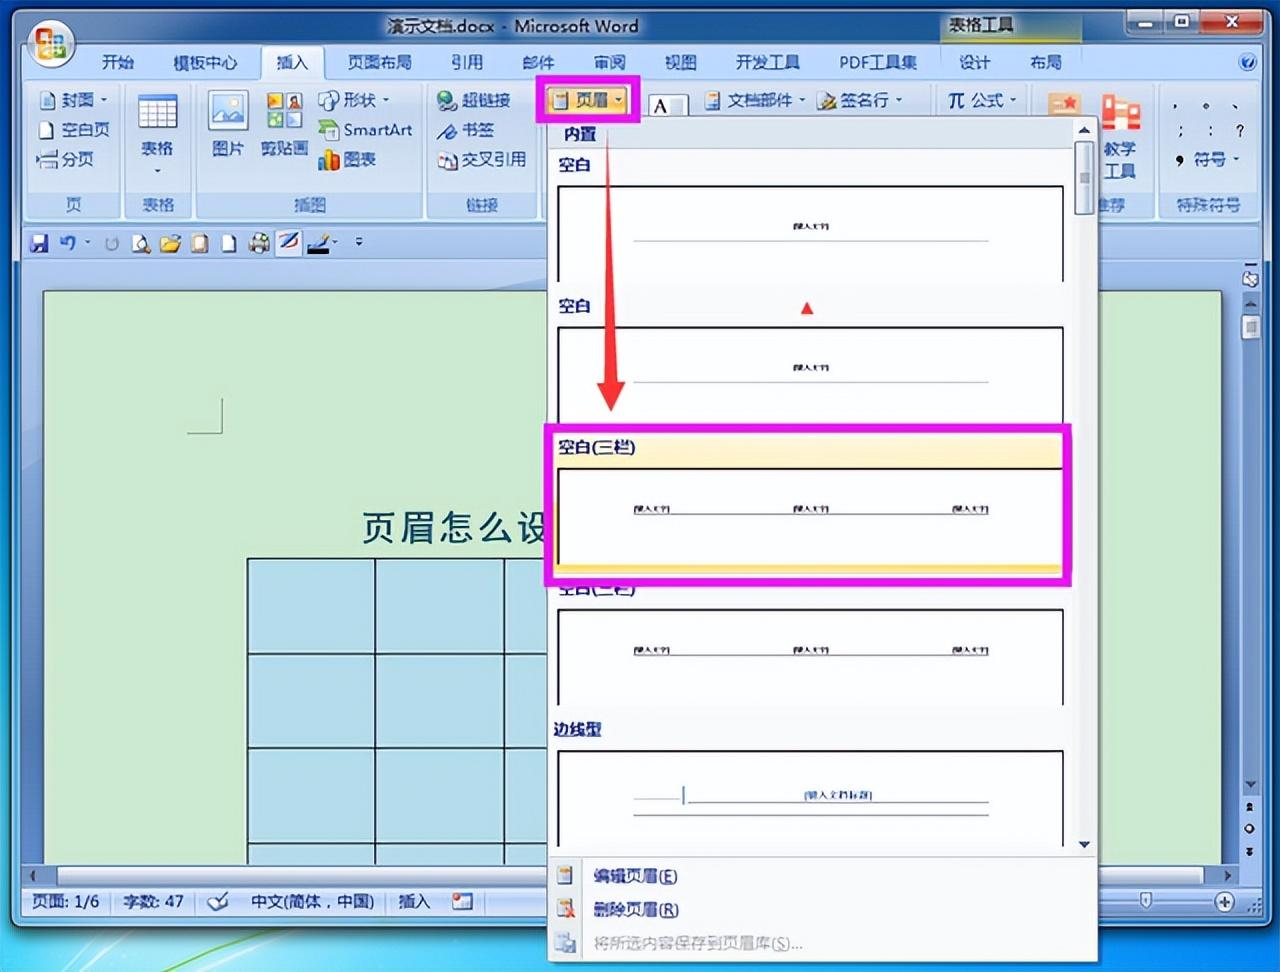Click the page count 页面: 1/6 indicator

(x=66, y=901)
